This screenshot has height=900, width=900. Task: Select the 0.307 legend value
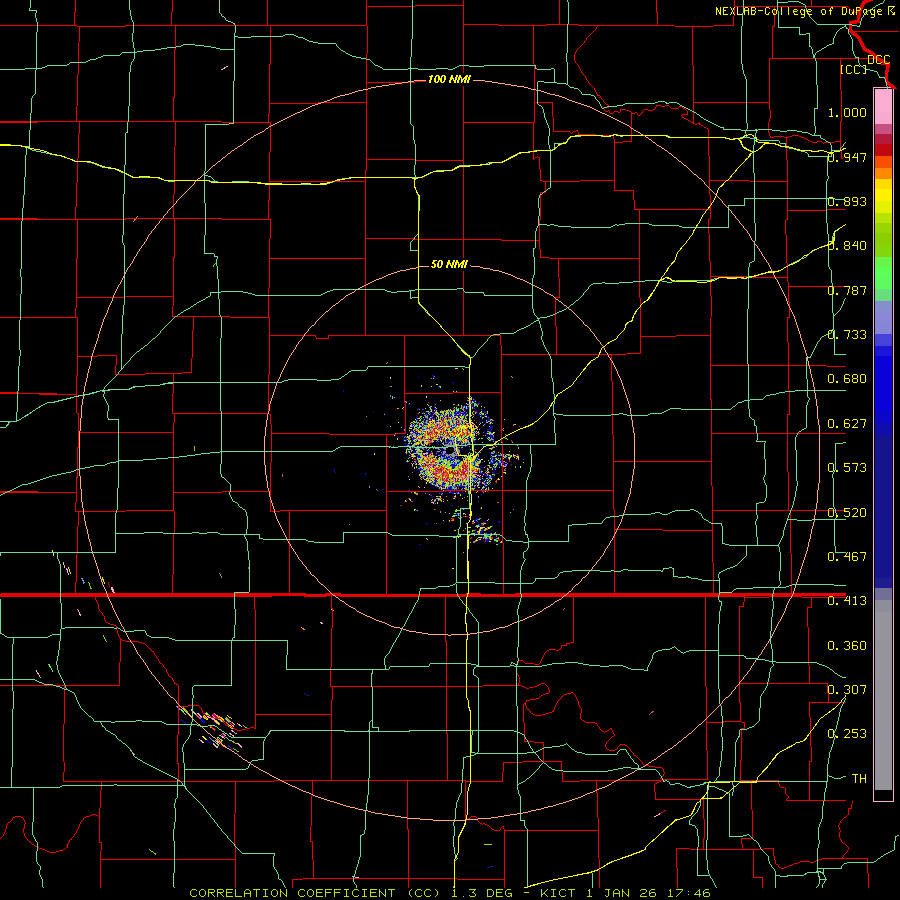[x=847, y=690]
